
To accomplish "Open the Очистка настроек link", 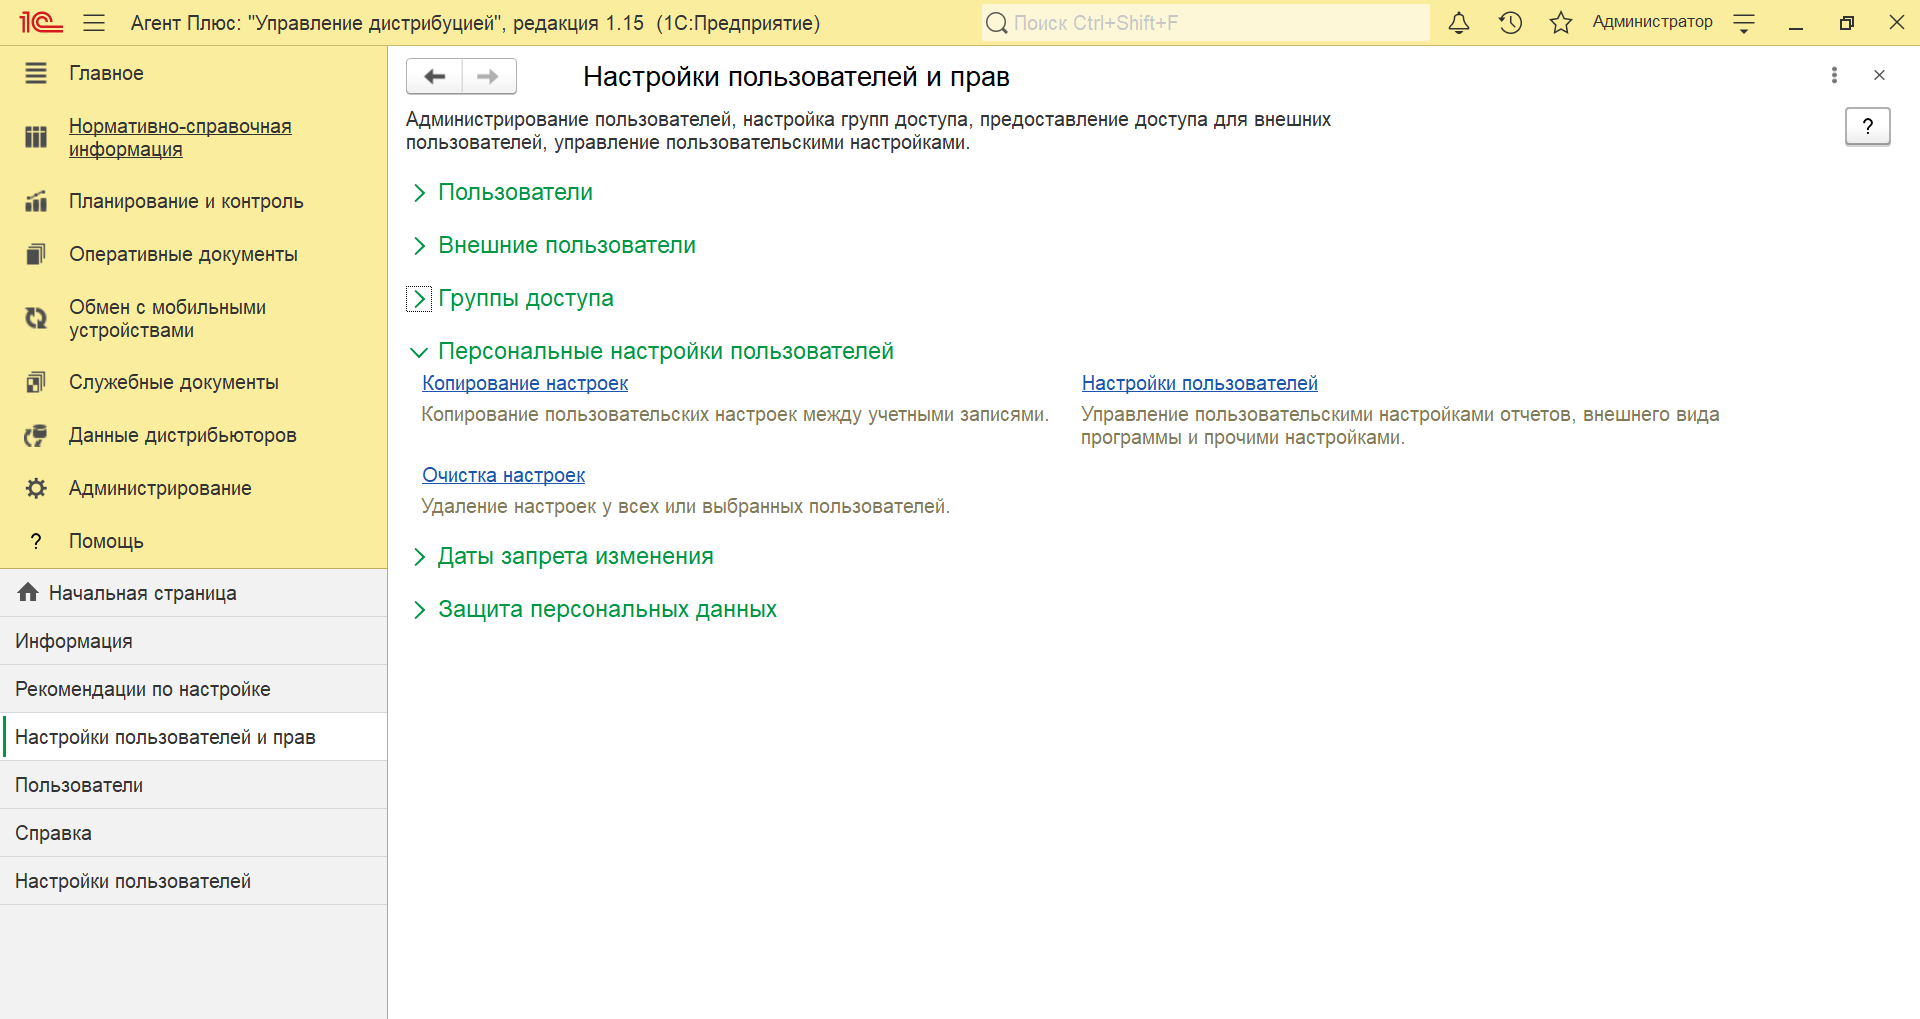I will pyautogui.click(x=503, y=475).
